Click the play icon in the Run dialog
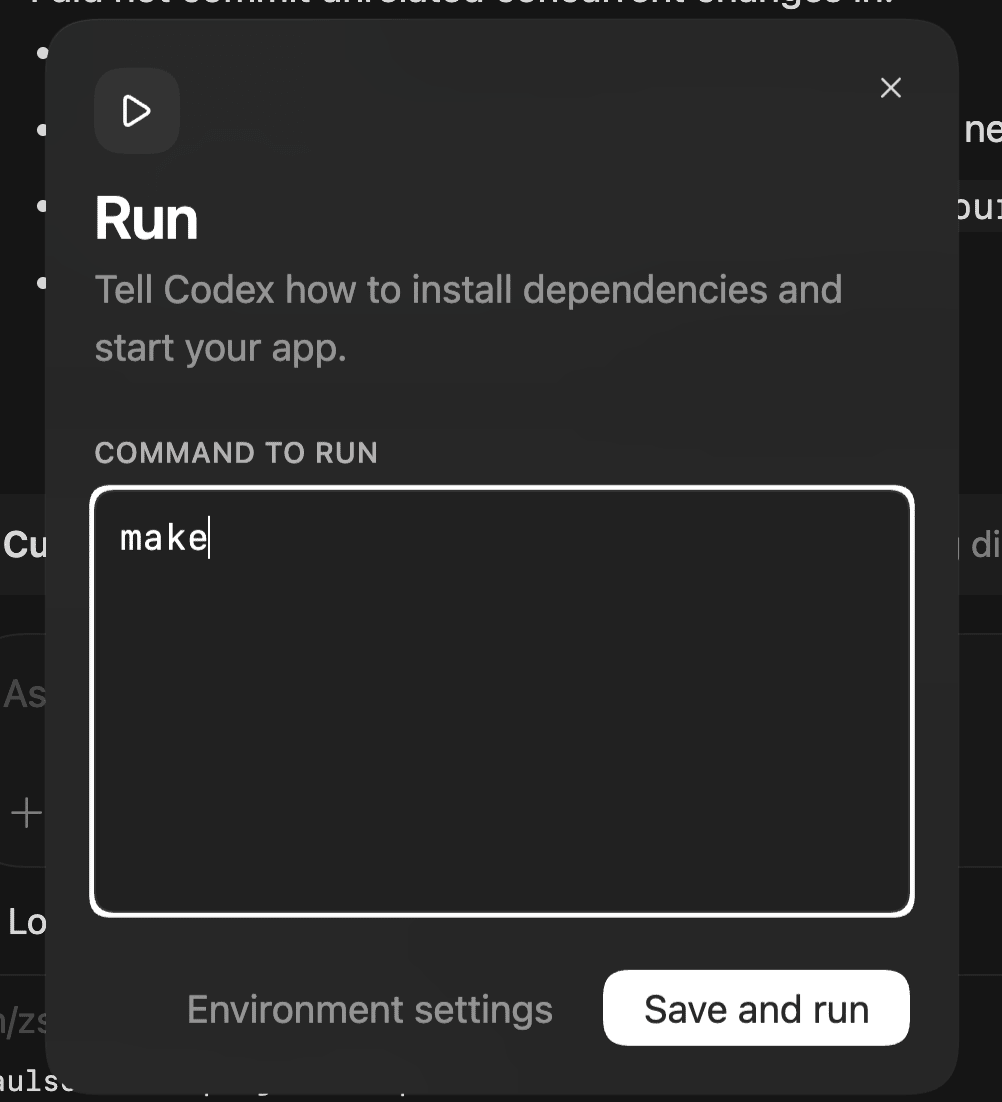 tap(137, 111)
